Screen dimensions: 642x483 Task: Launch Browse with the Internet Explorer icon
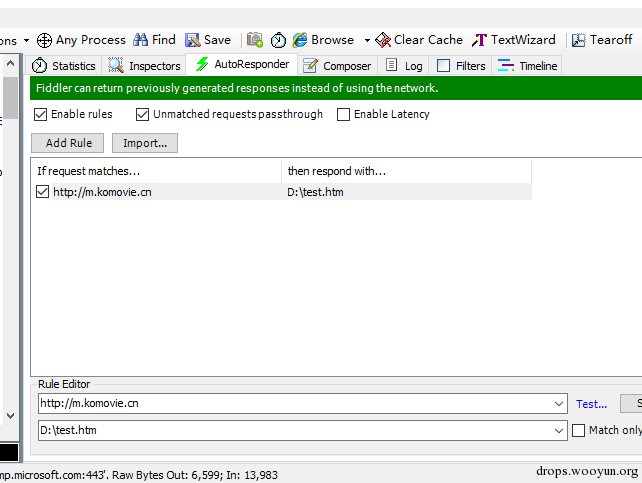(x=300, y=40)
